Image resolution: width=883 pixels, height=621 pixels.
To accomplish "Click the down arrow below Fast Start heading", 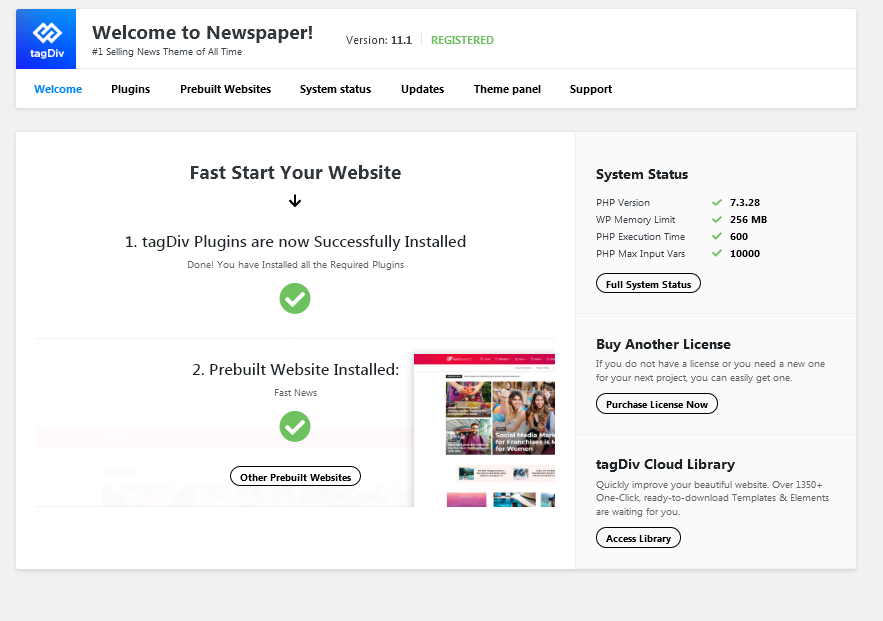I will (x=295, y=201).
